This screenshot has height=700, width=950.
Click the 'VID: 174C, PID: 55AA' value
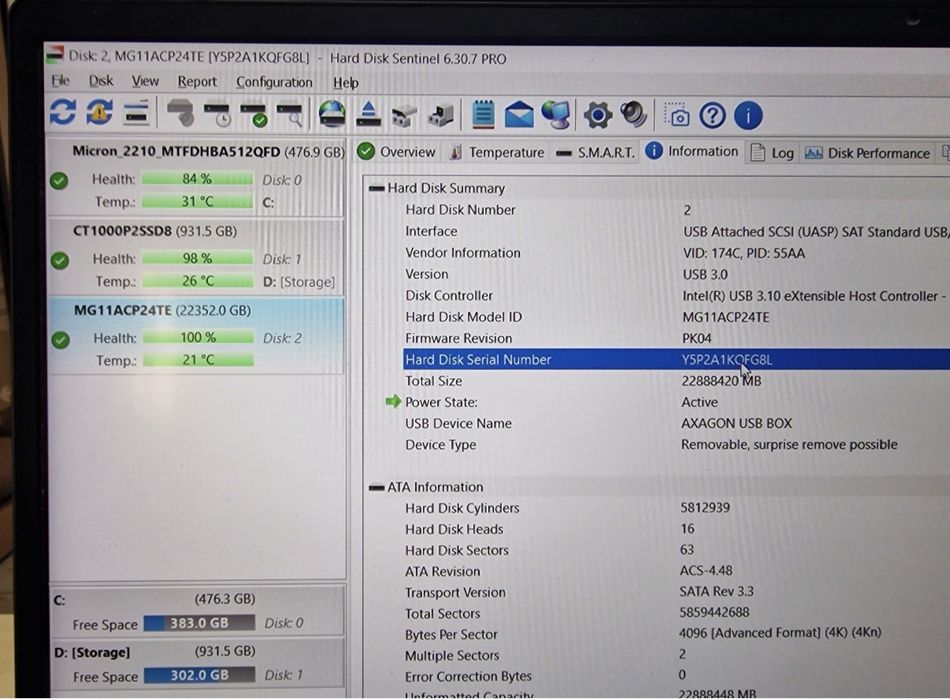pos(744,253)
